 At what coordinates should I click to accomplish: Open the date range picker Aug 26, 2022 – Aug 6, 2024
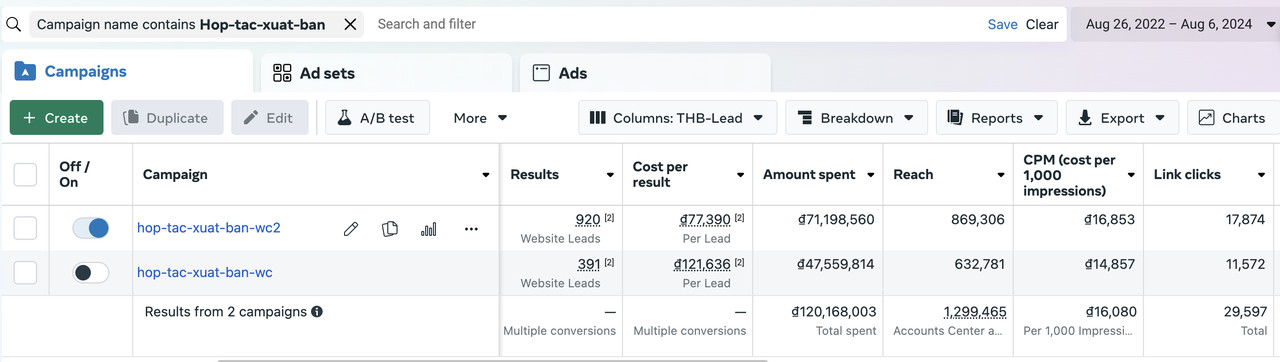pyautogui.click(x=1176, y=24)
